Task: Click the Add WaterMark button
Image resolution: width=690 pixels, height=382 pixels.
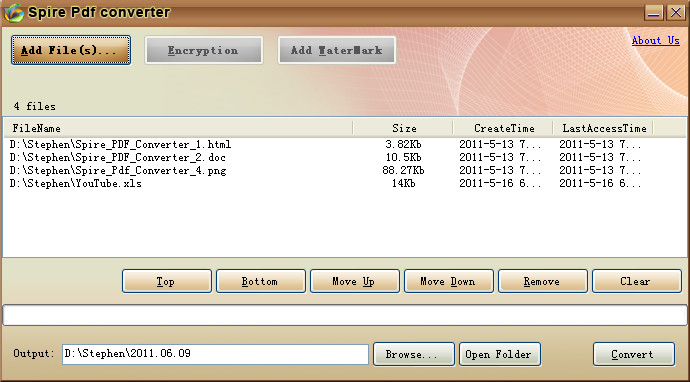Action: click(337, 50)
